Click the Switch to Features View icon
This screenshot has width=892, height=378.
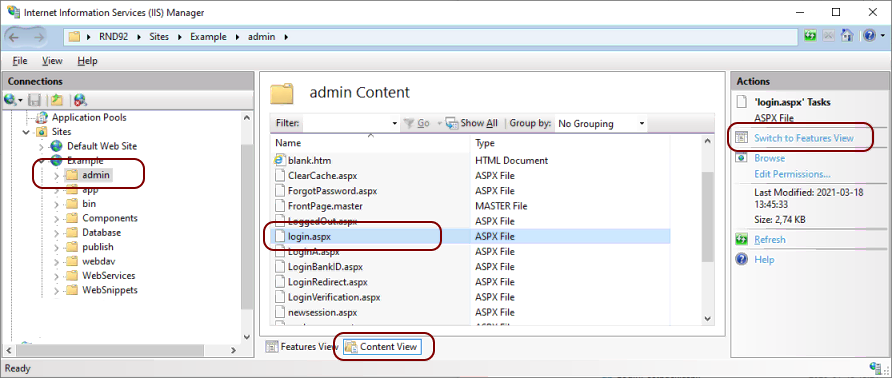[741, 138]
